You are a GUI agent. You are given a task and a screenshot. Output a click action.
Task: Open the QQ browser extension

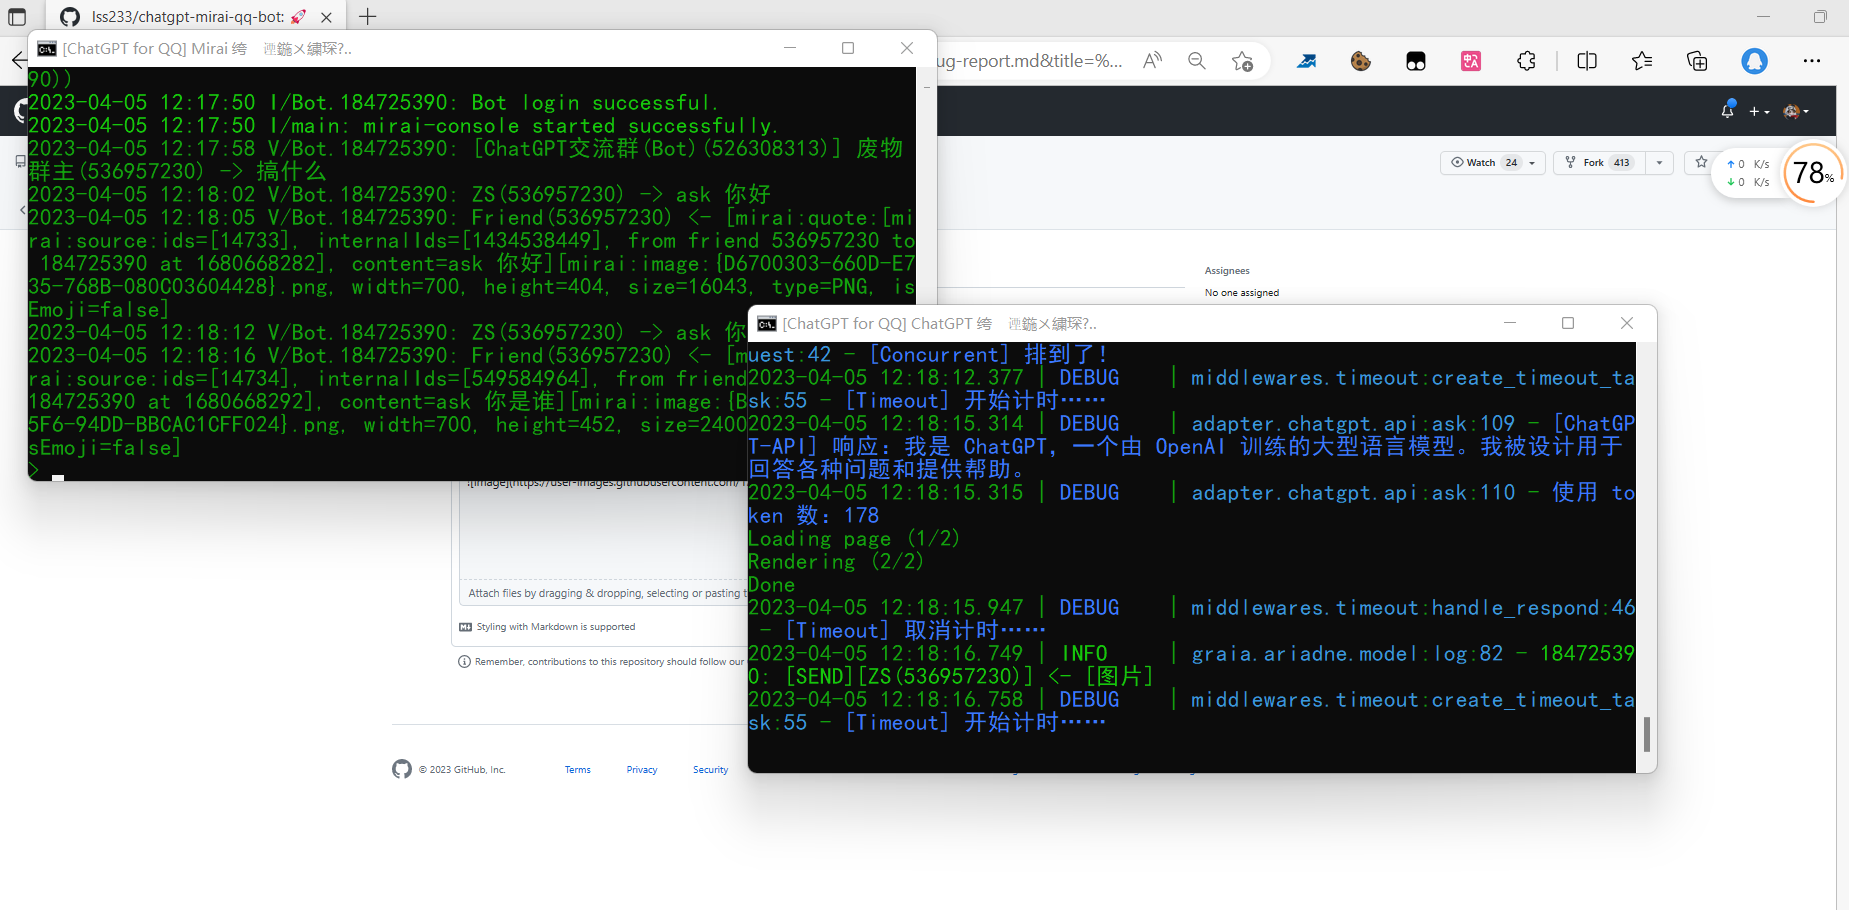(x=1753, y=61)
